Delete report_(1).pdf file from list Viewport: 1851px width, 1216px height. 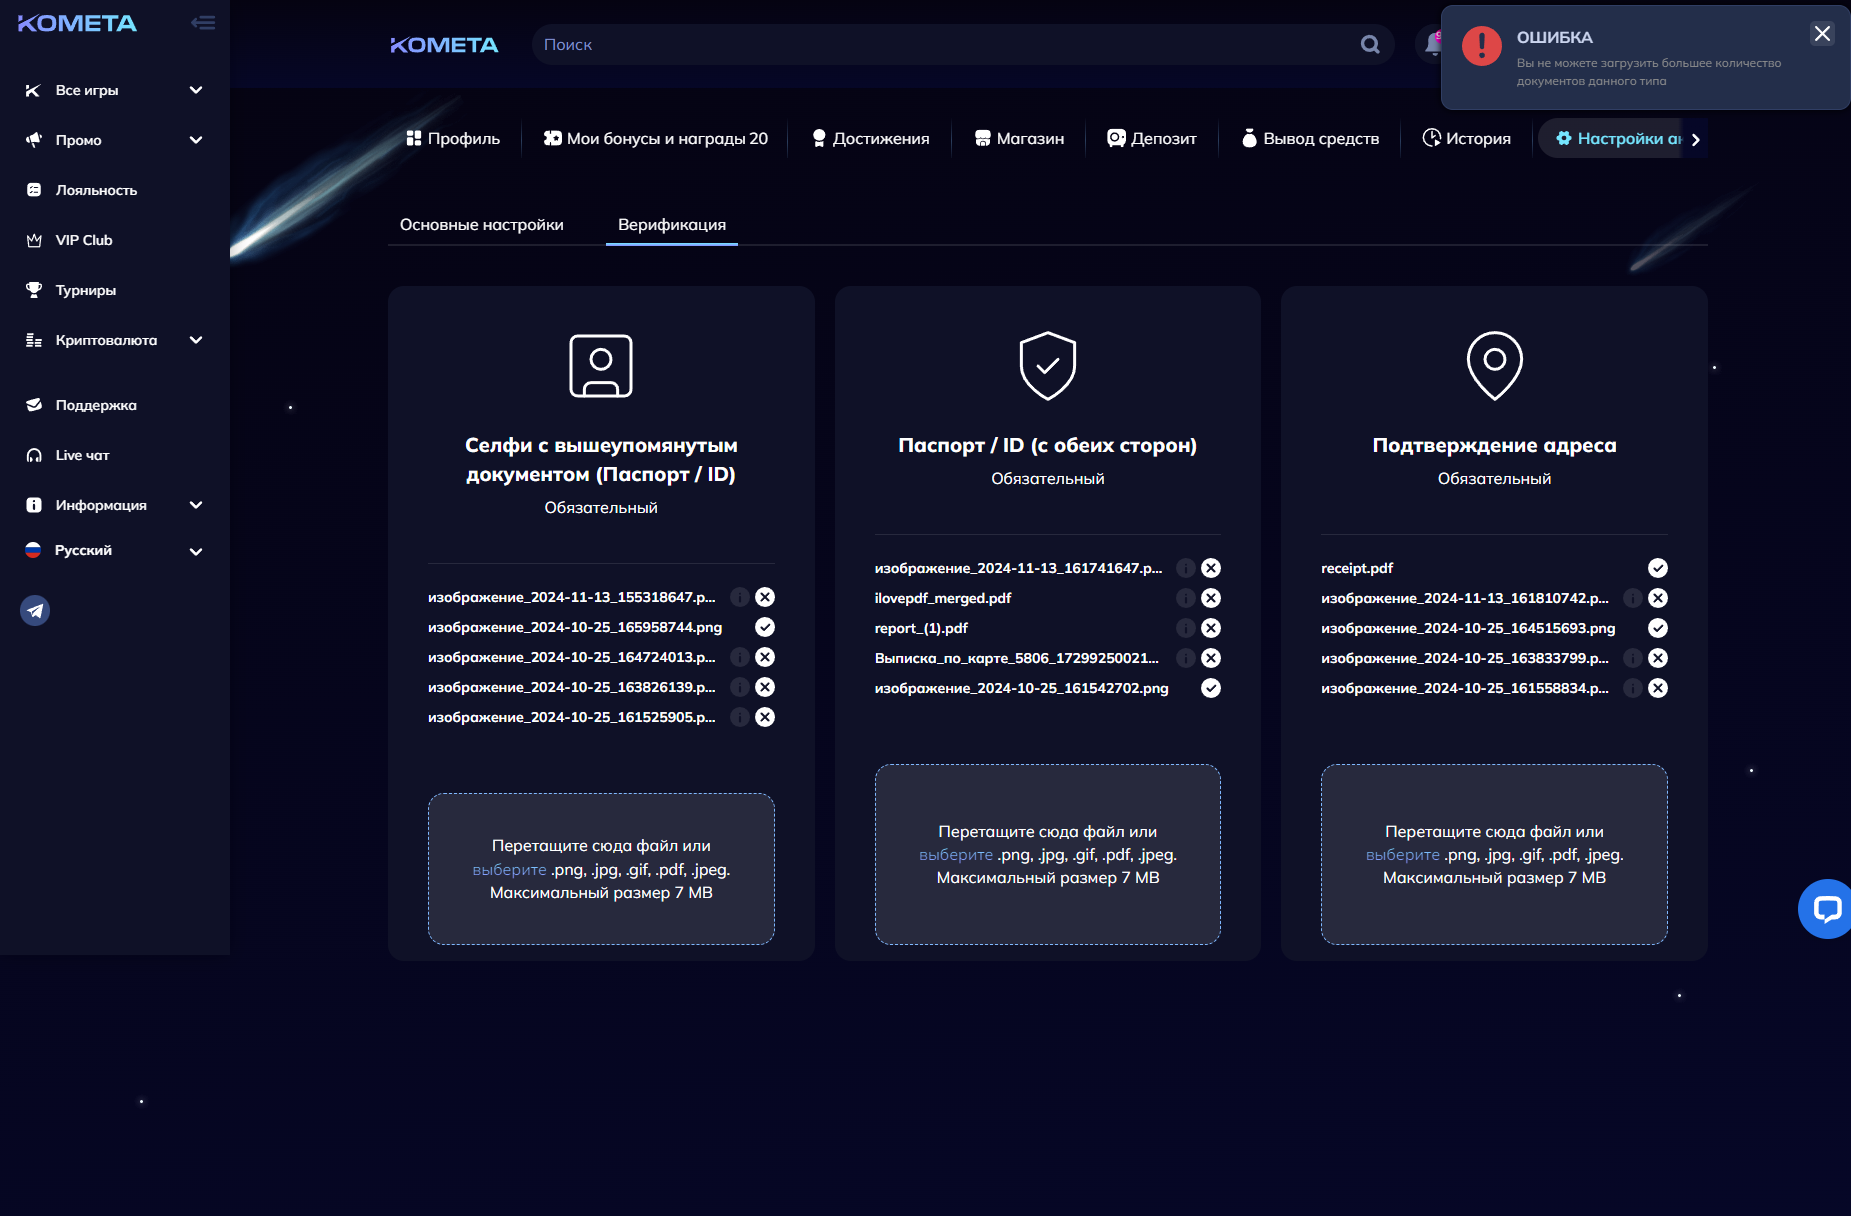[1211, 628]
